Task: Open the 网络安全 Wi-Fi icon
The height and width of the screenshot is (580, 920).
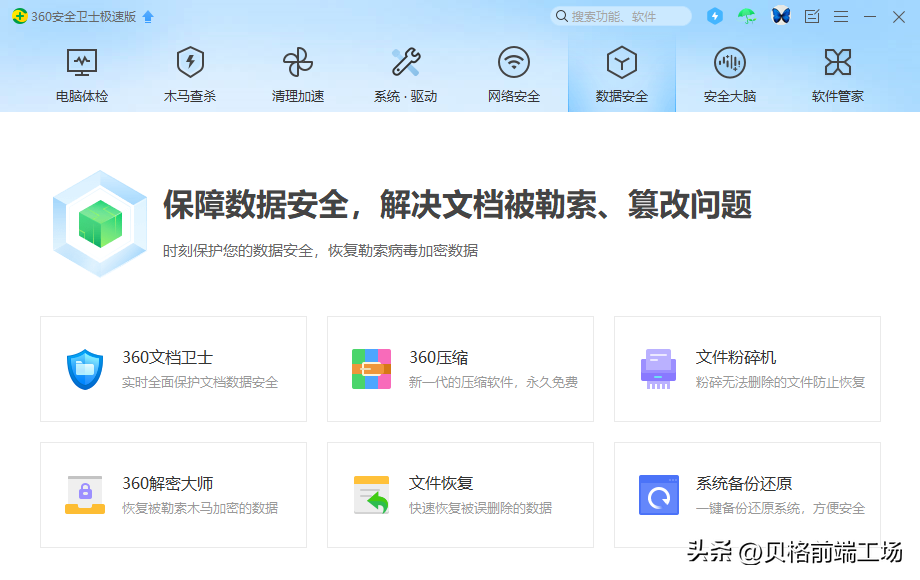Action: [x=514, y=62]
